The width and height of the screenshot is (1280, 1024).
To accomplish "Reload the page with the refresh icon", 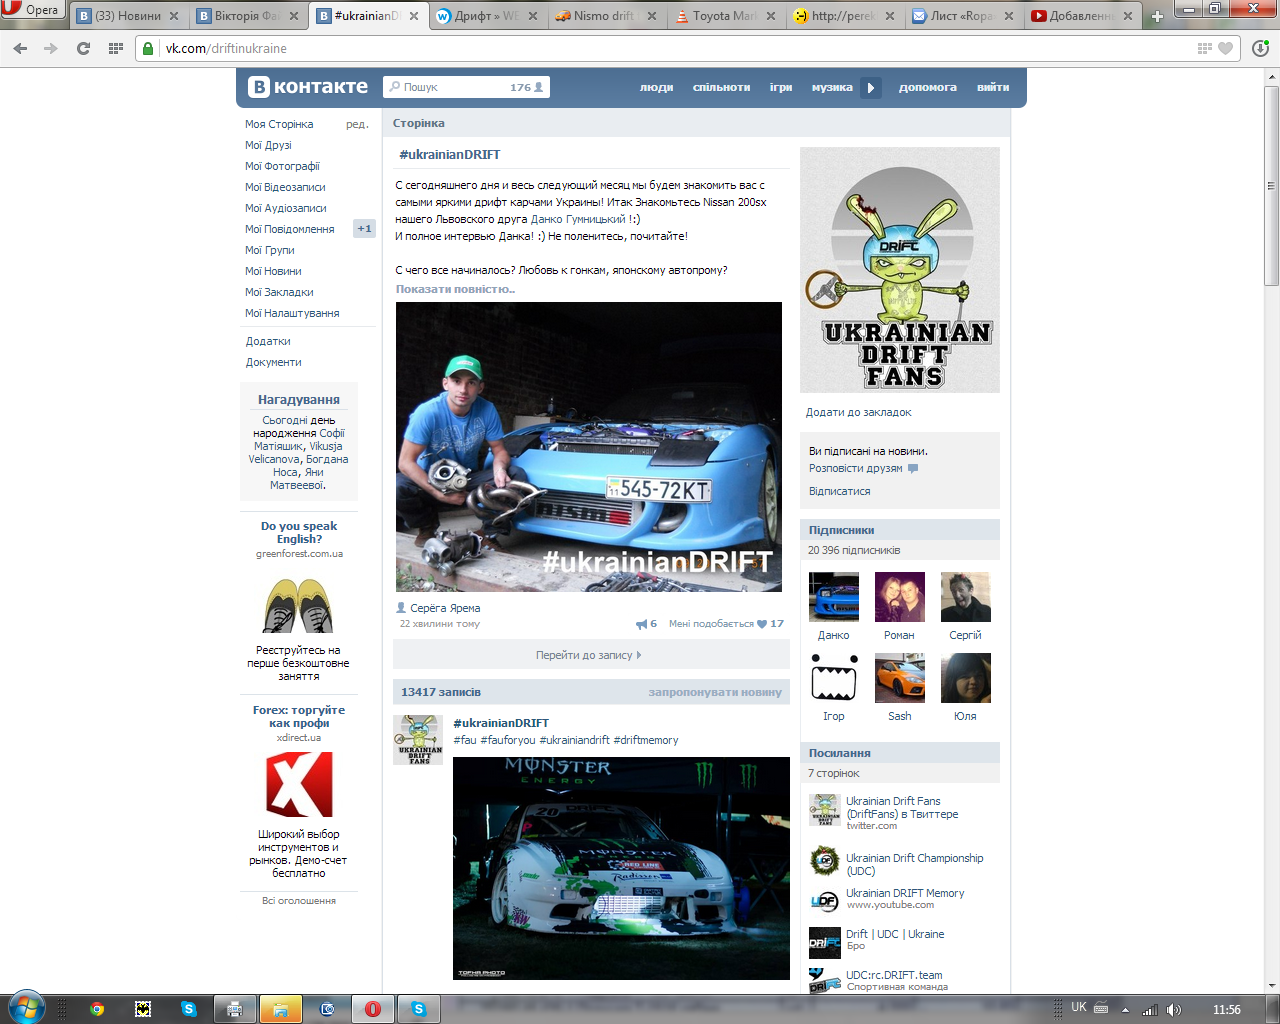I will tap(84, 48).
